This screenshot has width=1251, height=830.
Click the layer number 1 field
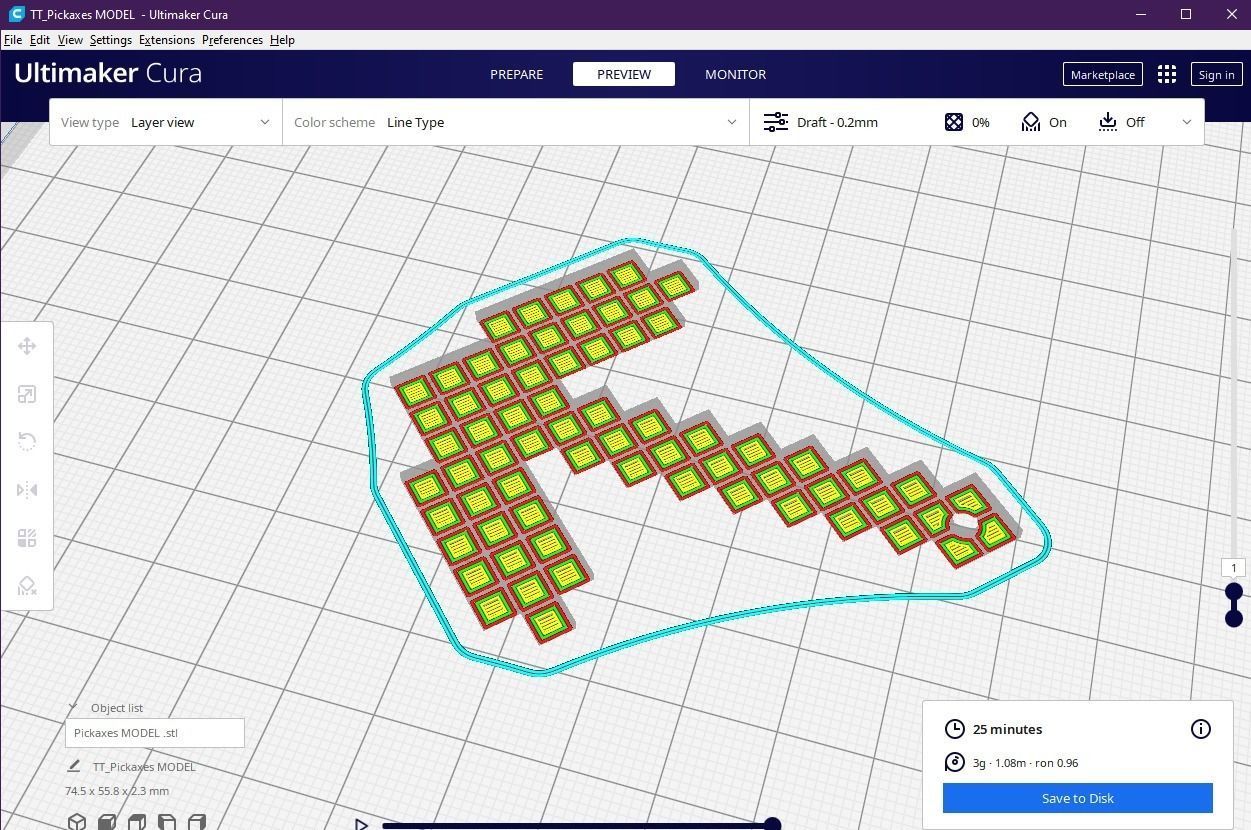[1234, 568]
